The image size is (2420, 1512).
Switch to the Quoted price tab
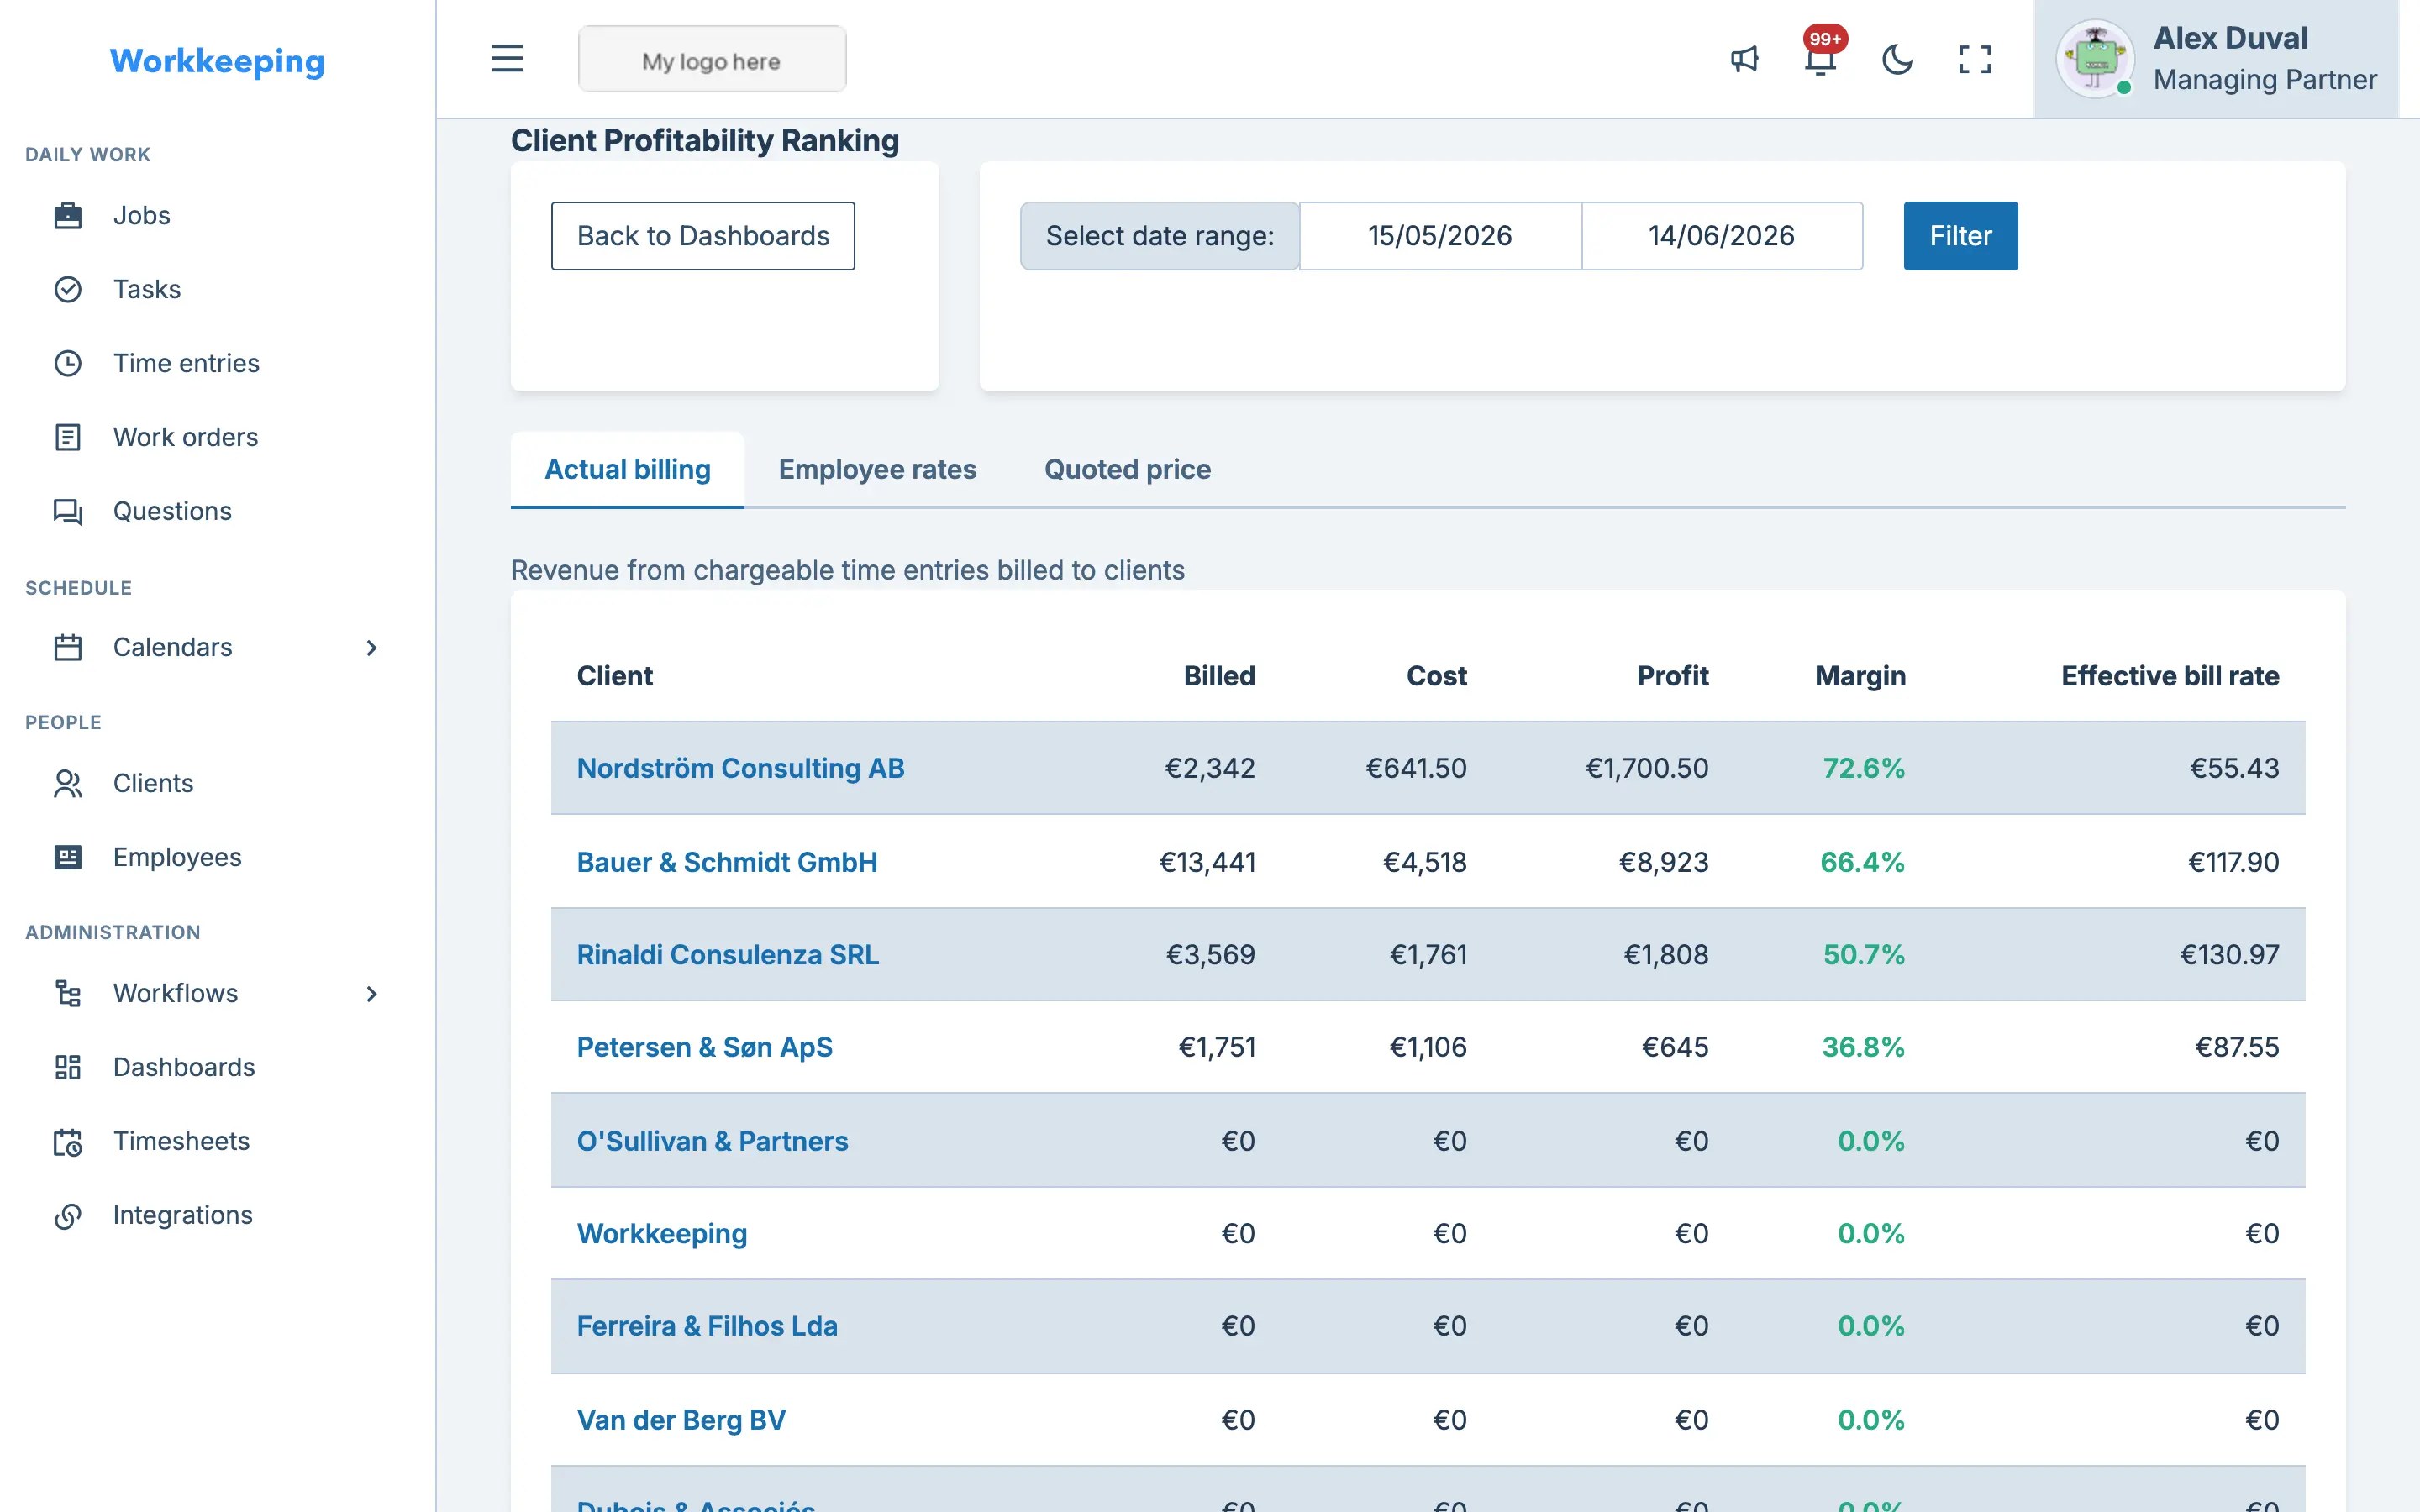(1127, 469)
